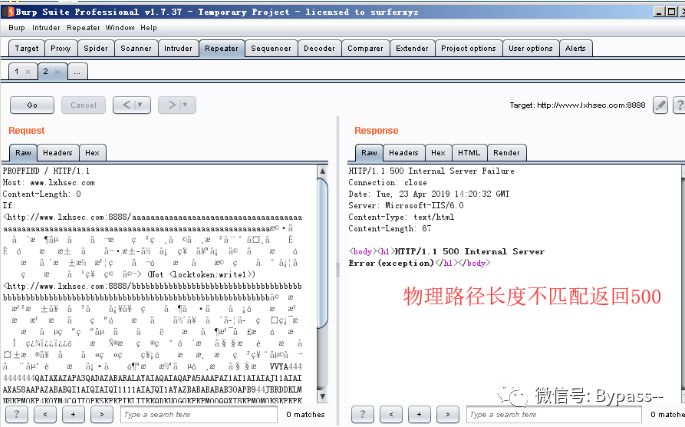Click 'Server: Microsoft-IIS/6.0' in response
685x427 pixels.
coord(406,205)
